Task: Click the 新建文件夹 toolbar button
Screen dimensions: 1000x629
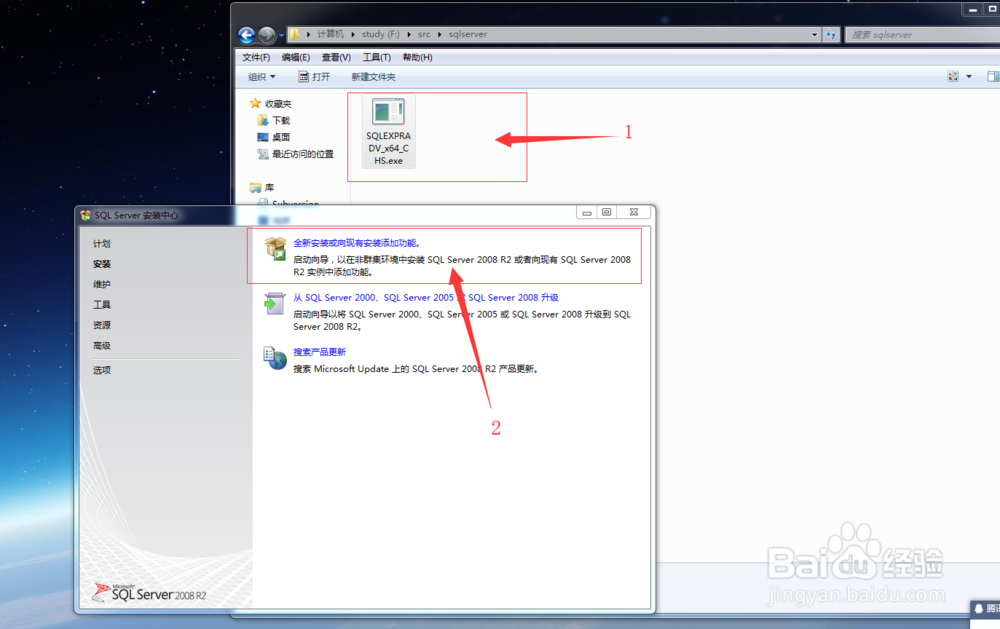Action: click(x=373, y=77)
